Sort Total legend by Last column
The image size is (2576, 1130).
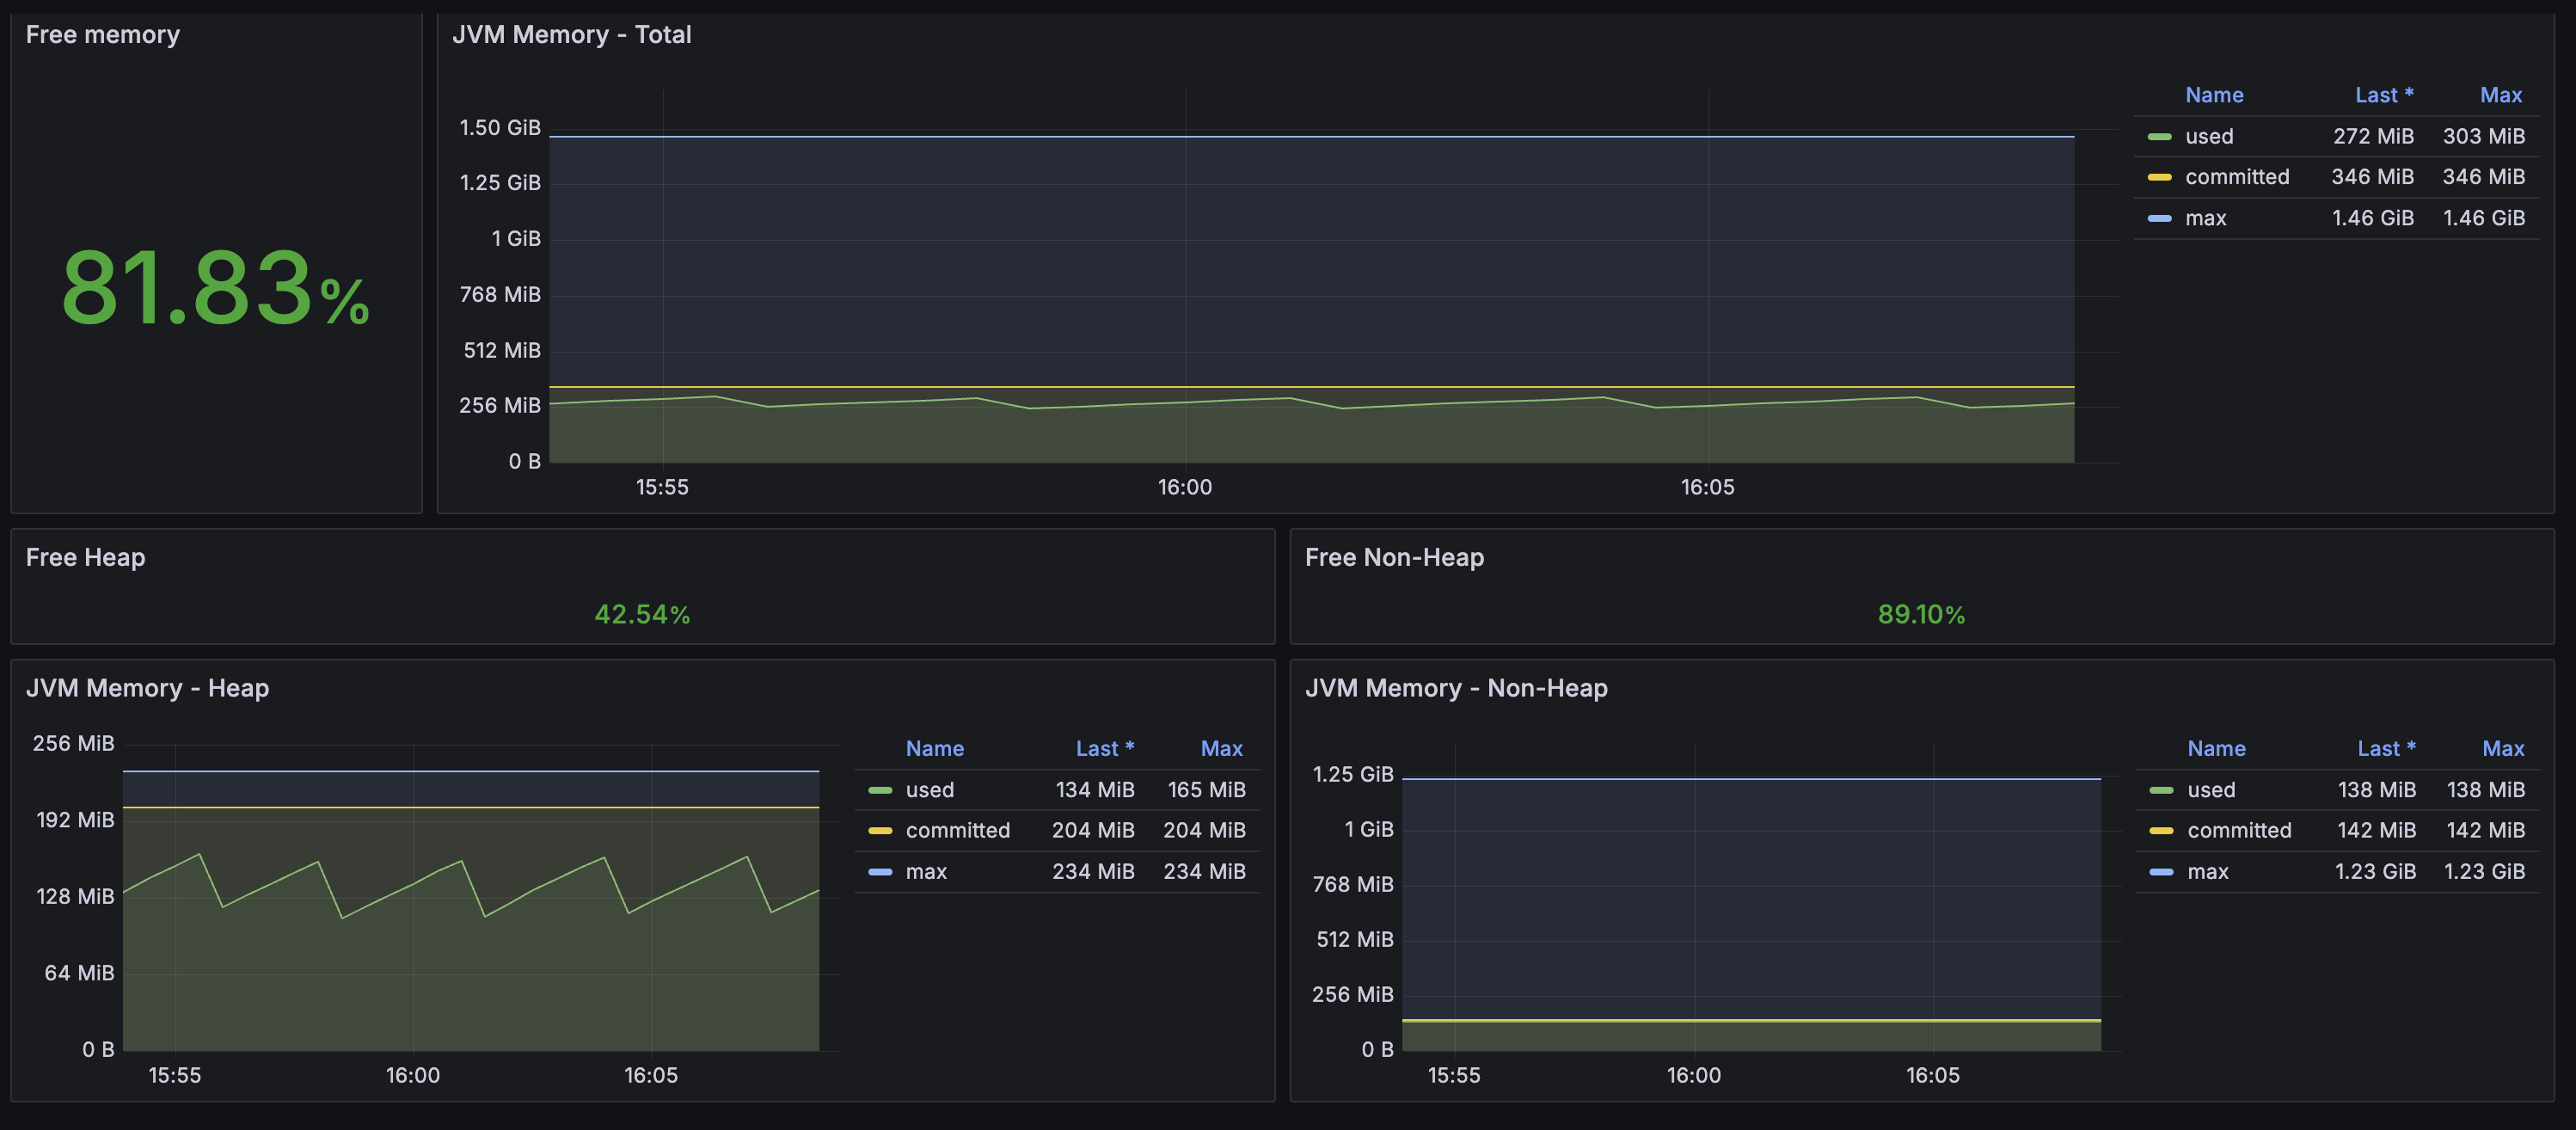coord(2383,95)
